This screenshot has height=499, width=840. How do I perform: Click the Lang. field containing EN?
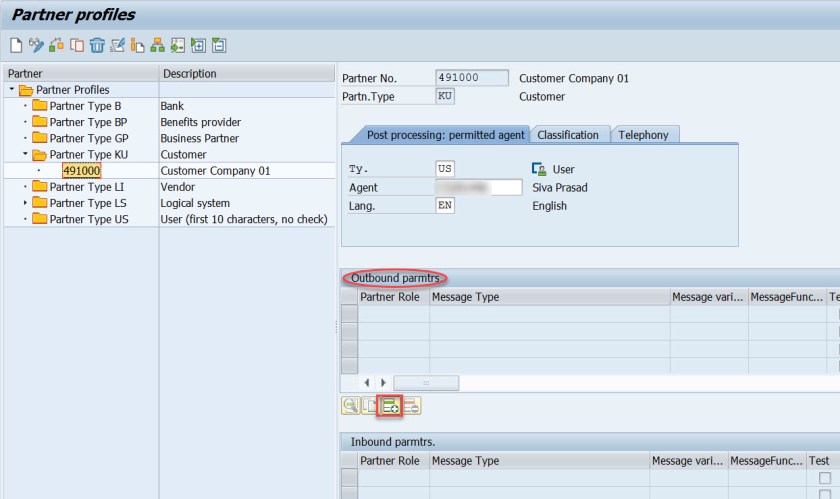point(445,206)
